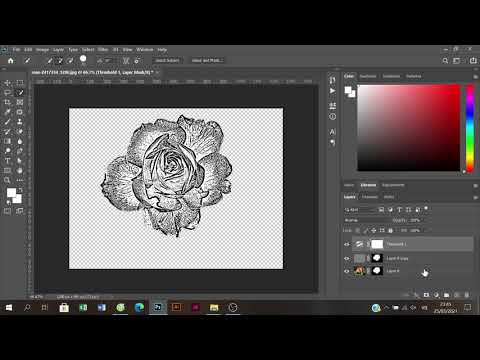Select the Horizontal Type tool
The width and height of the screenshot is (480, 360).
tap(7, 161)
